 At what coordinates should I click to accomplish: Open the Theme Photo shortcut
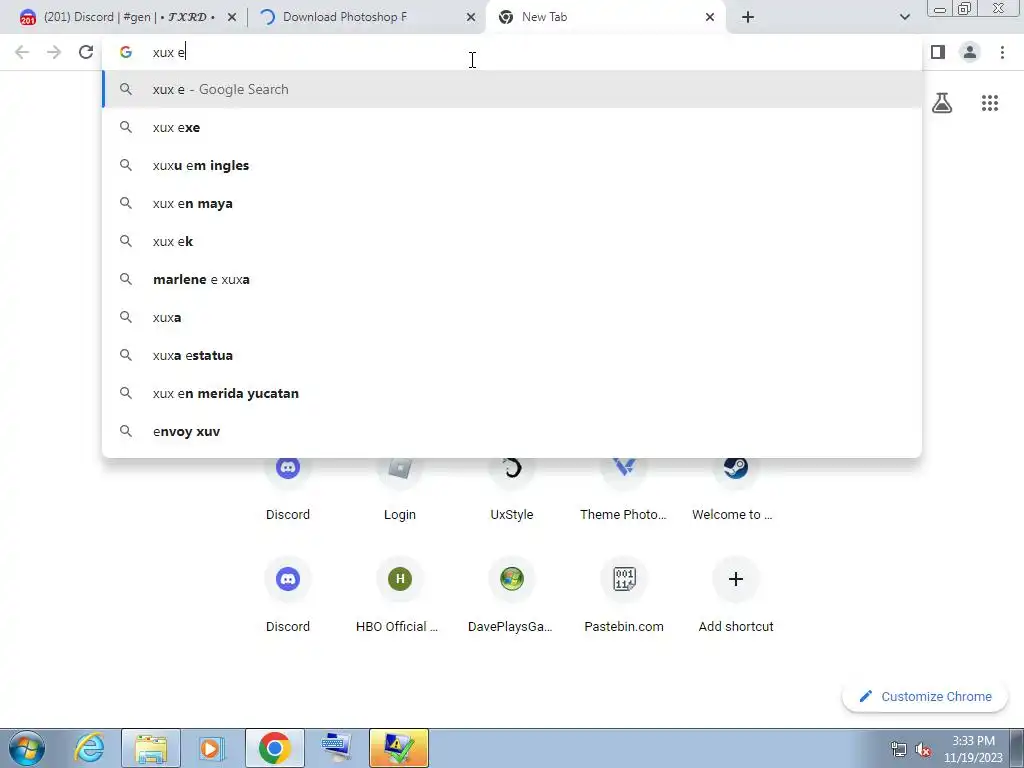[624, 490]
